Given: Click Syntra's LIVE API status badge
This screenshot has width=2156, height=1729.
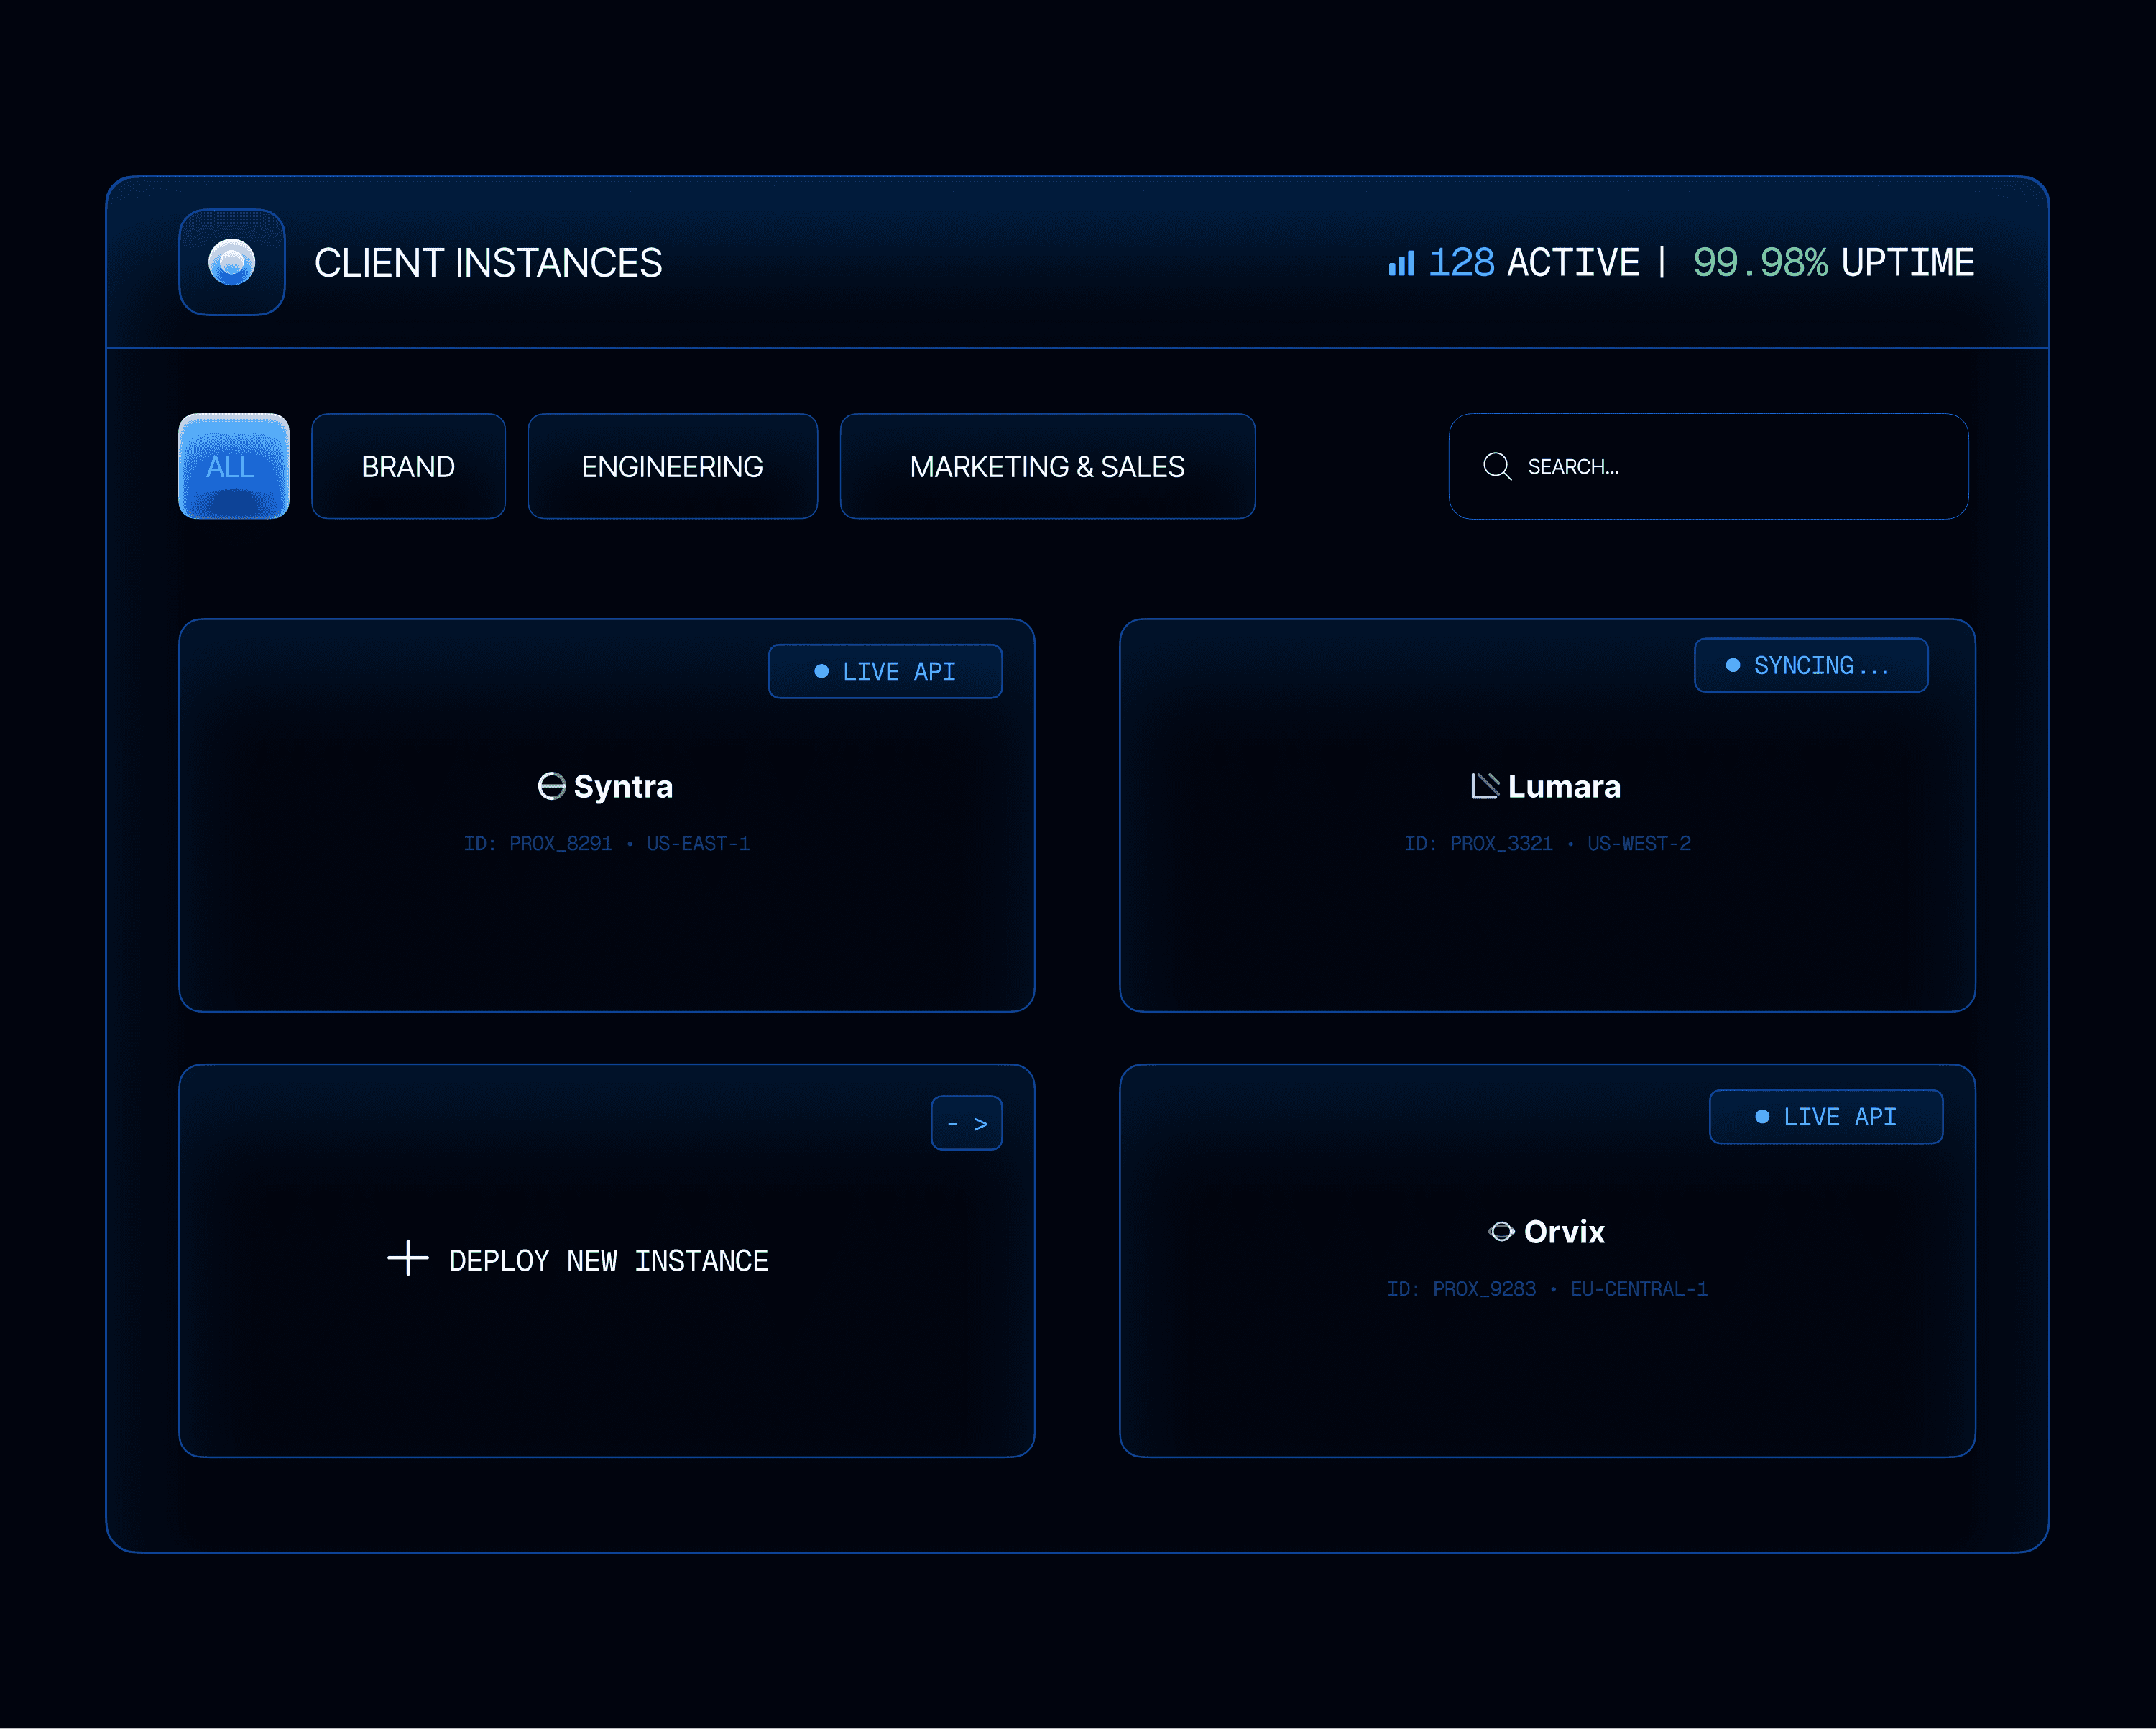Looking at the screenshot, I should (885, 671).
